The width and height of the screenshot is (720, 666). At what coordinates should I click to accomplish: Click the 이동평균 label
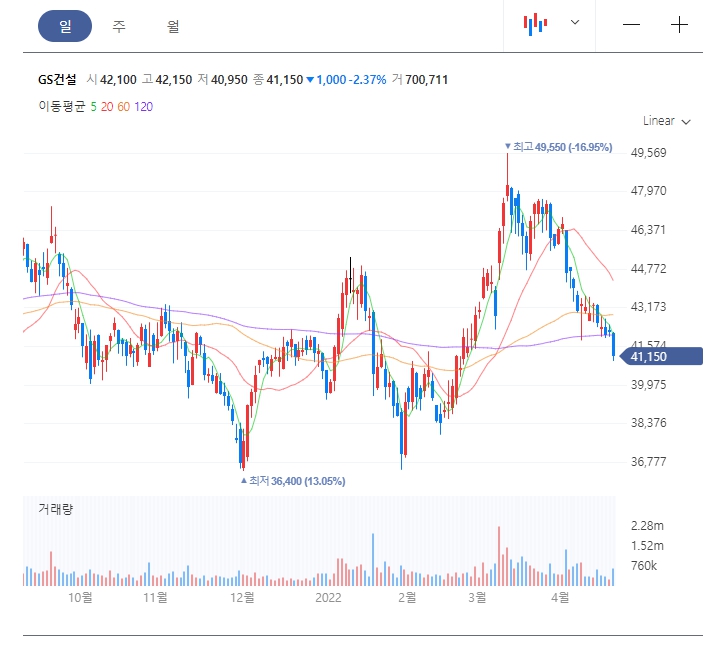(x=62, y=107)
